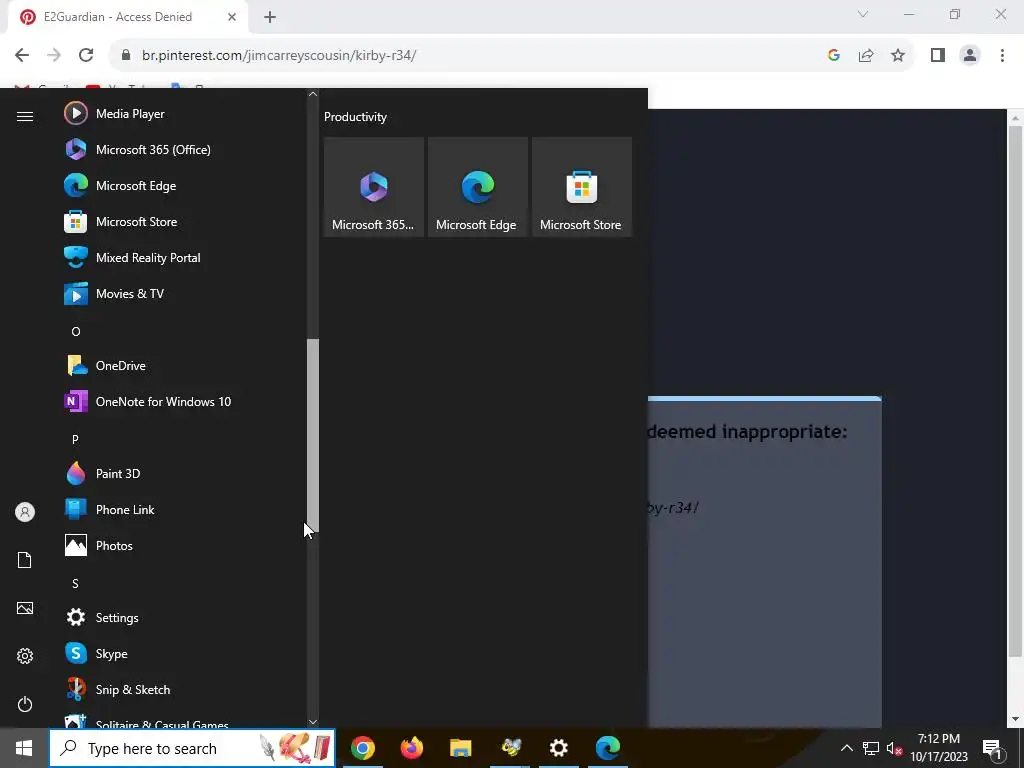1024x768 pixels.
Task: Open the Chrome profile avatar
Action: tap(970, 56)
